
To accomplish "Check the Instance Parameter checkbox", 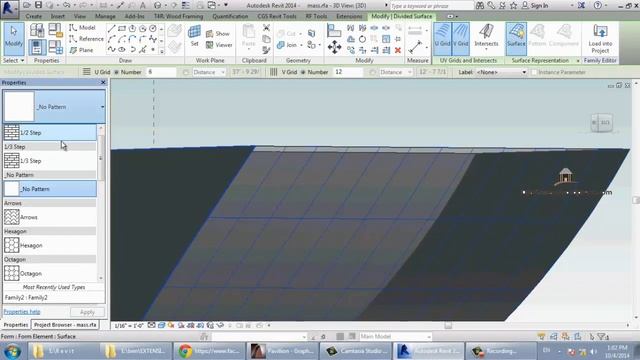I will coord(533,72).
